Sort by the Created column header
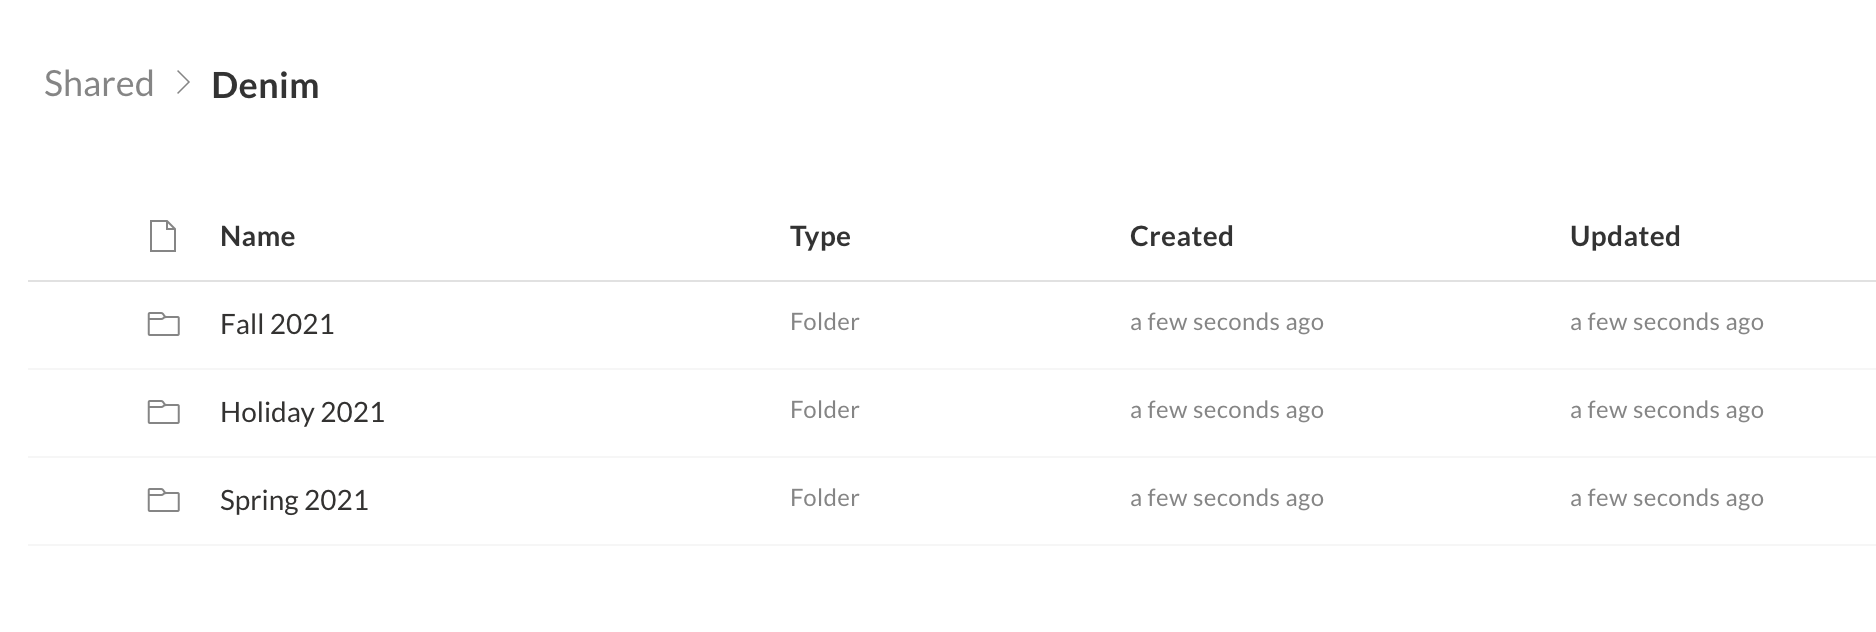 pos(1181,236)
